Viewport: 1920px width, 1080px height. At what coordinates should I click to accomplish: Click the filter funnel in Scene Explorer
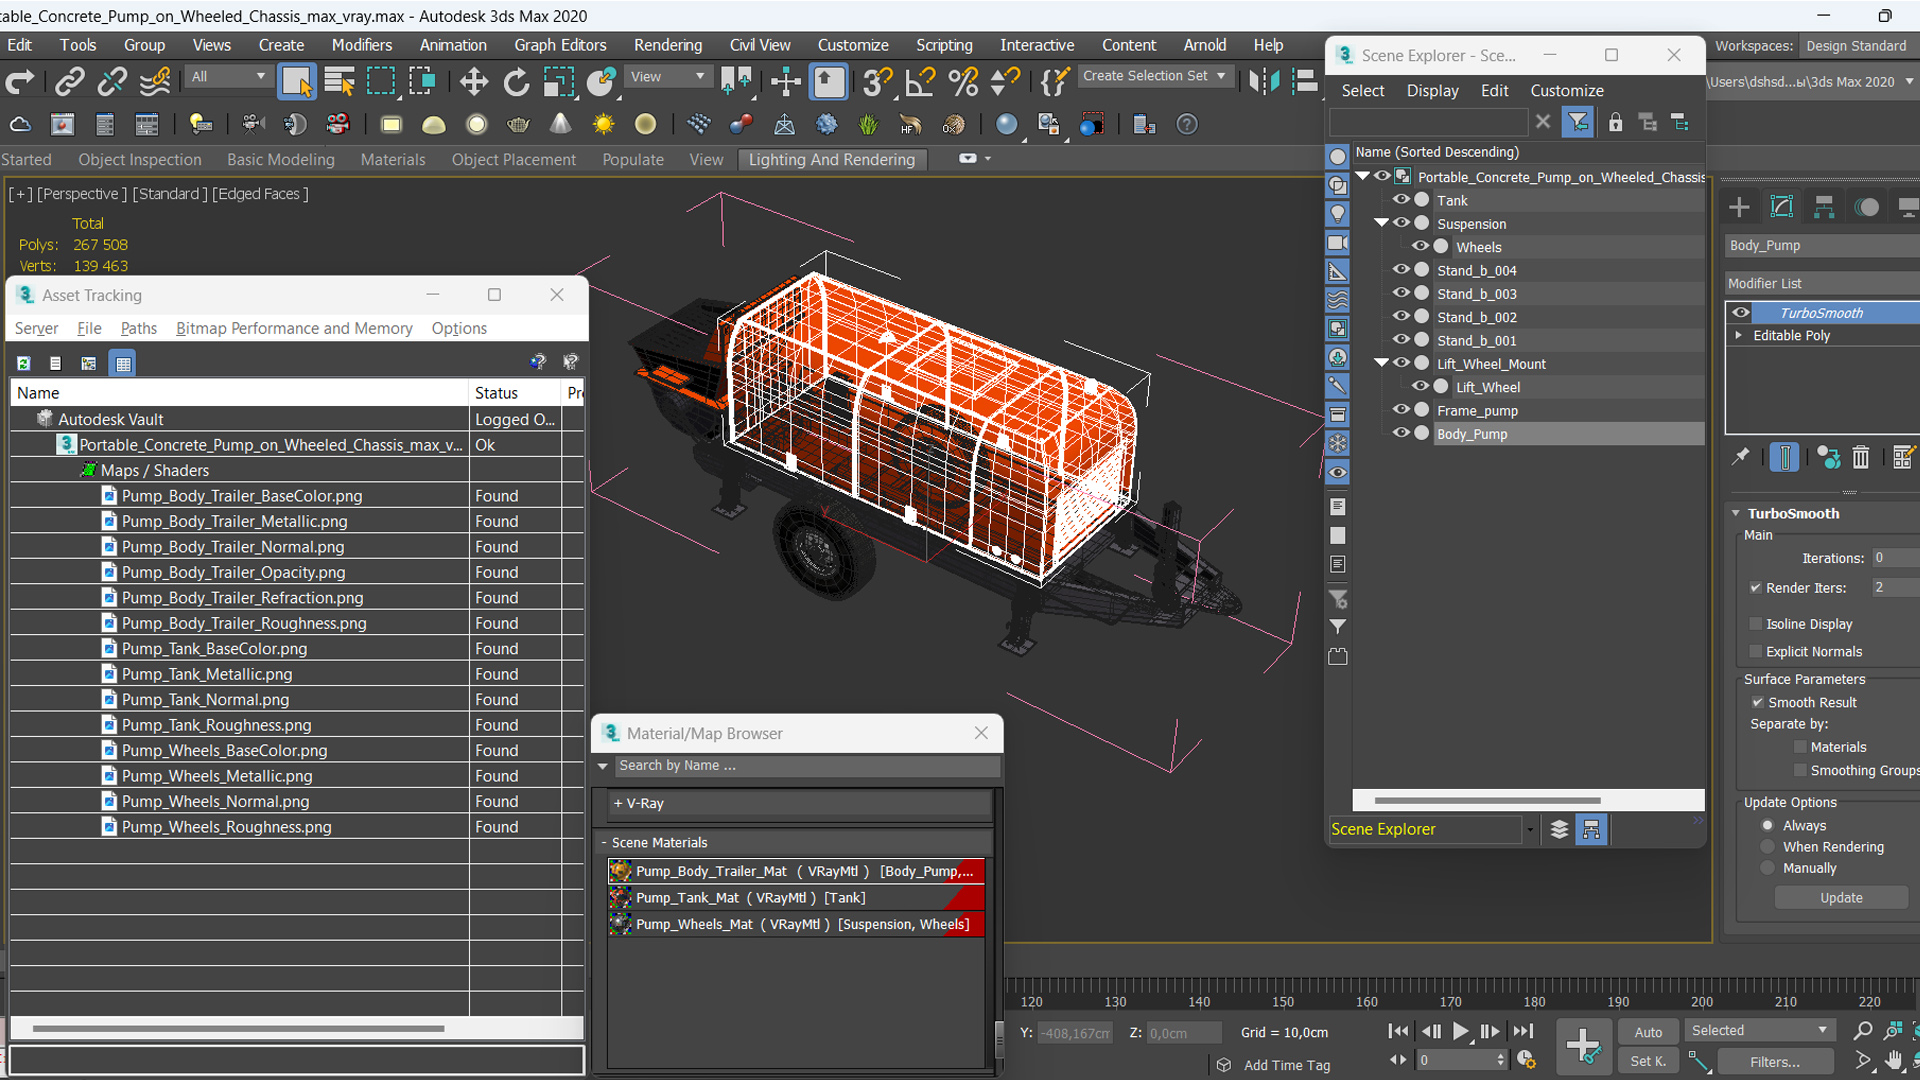(1577, 122)
